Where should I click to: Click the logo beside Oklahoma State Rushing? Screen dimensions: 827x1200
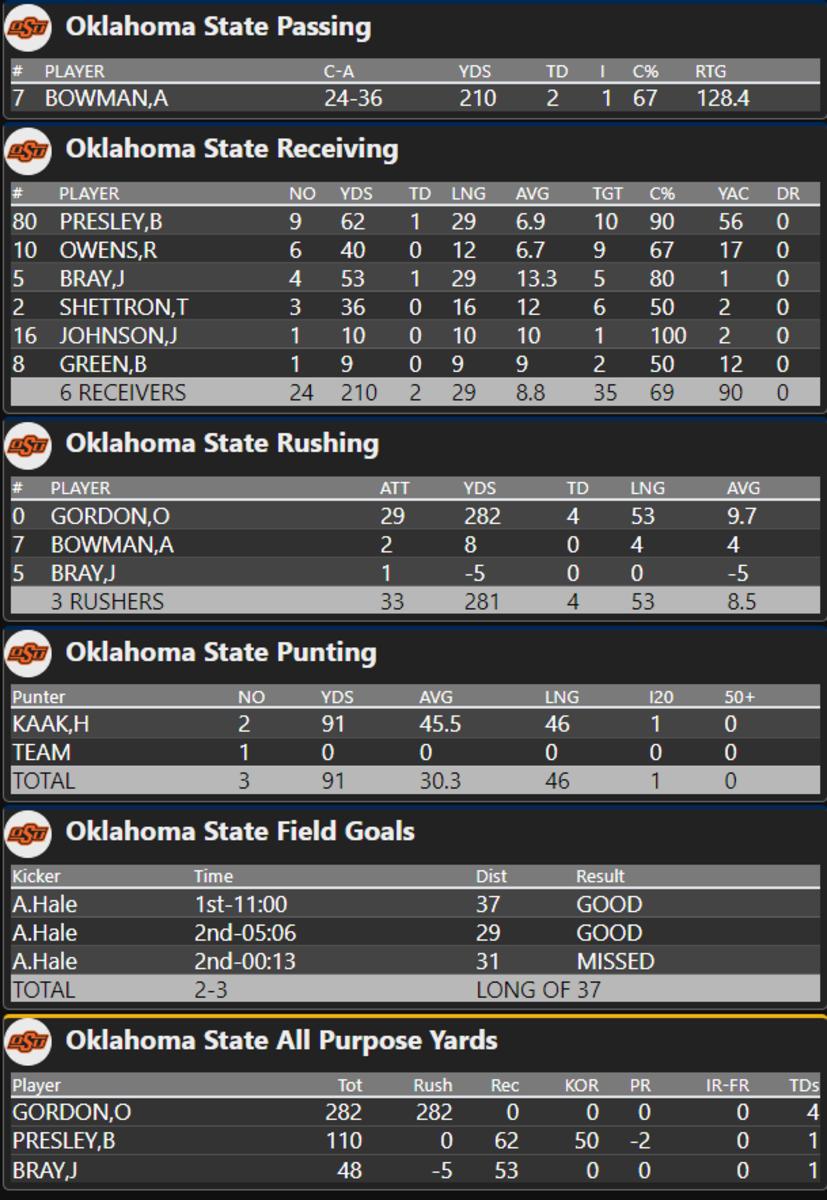pyautogui.click(x=28, y=445)
